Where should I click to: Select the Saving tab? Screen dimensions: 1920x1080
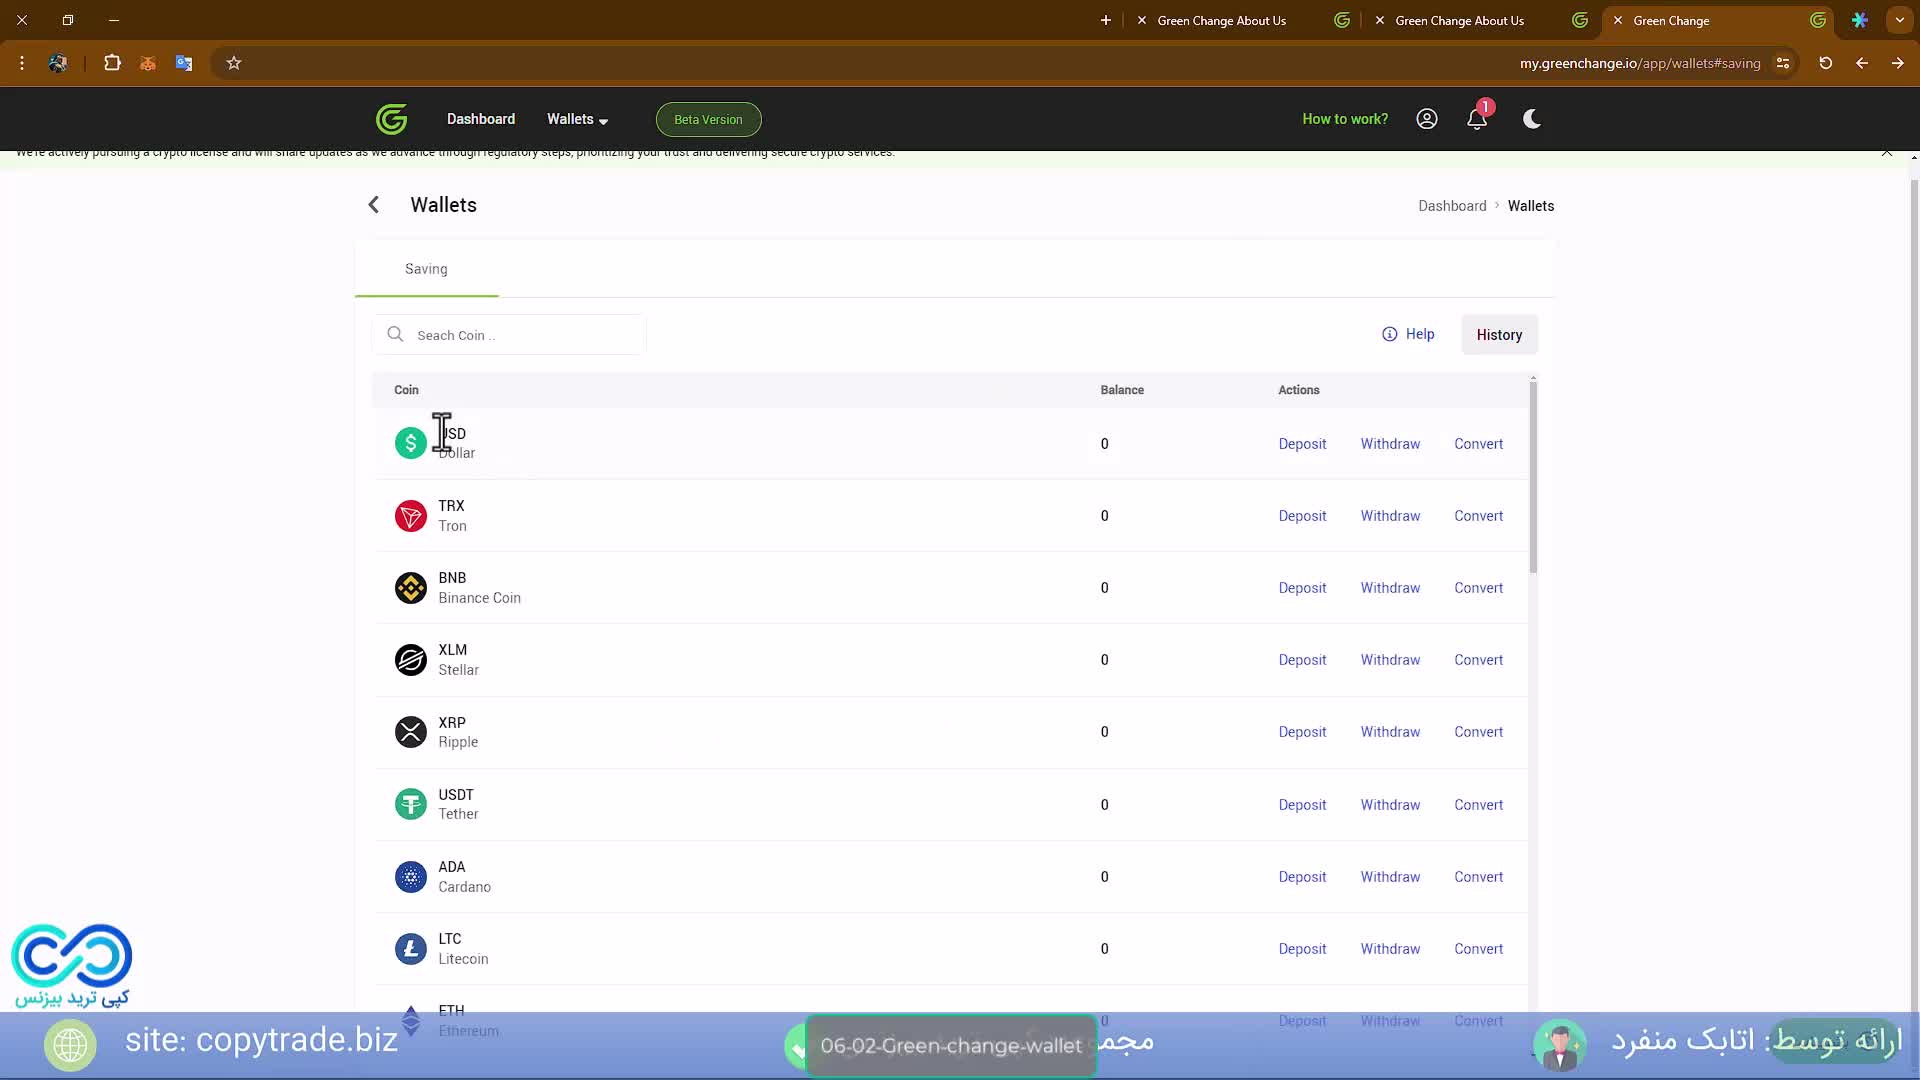coord(426,269)
